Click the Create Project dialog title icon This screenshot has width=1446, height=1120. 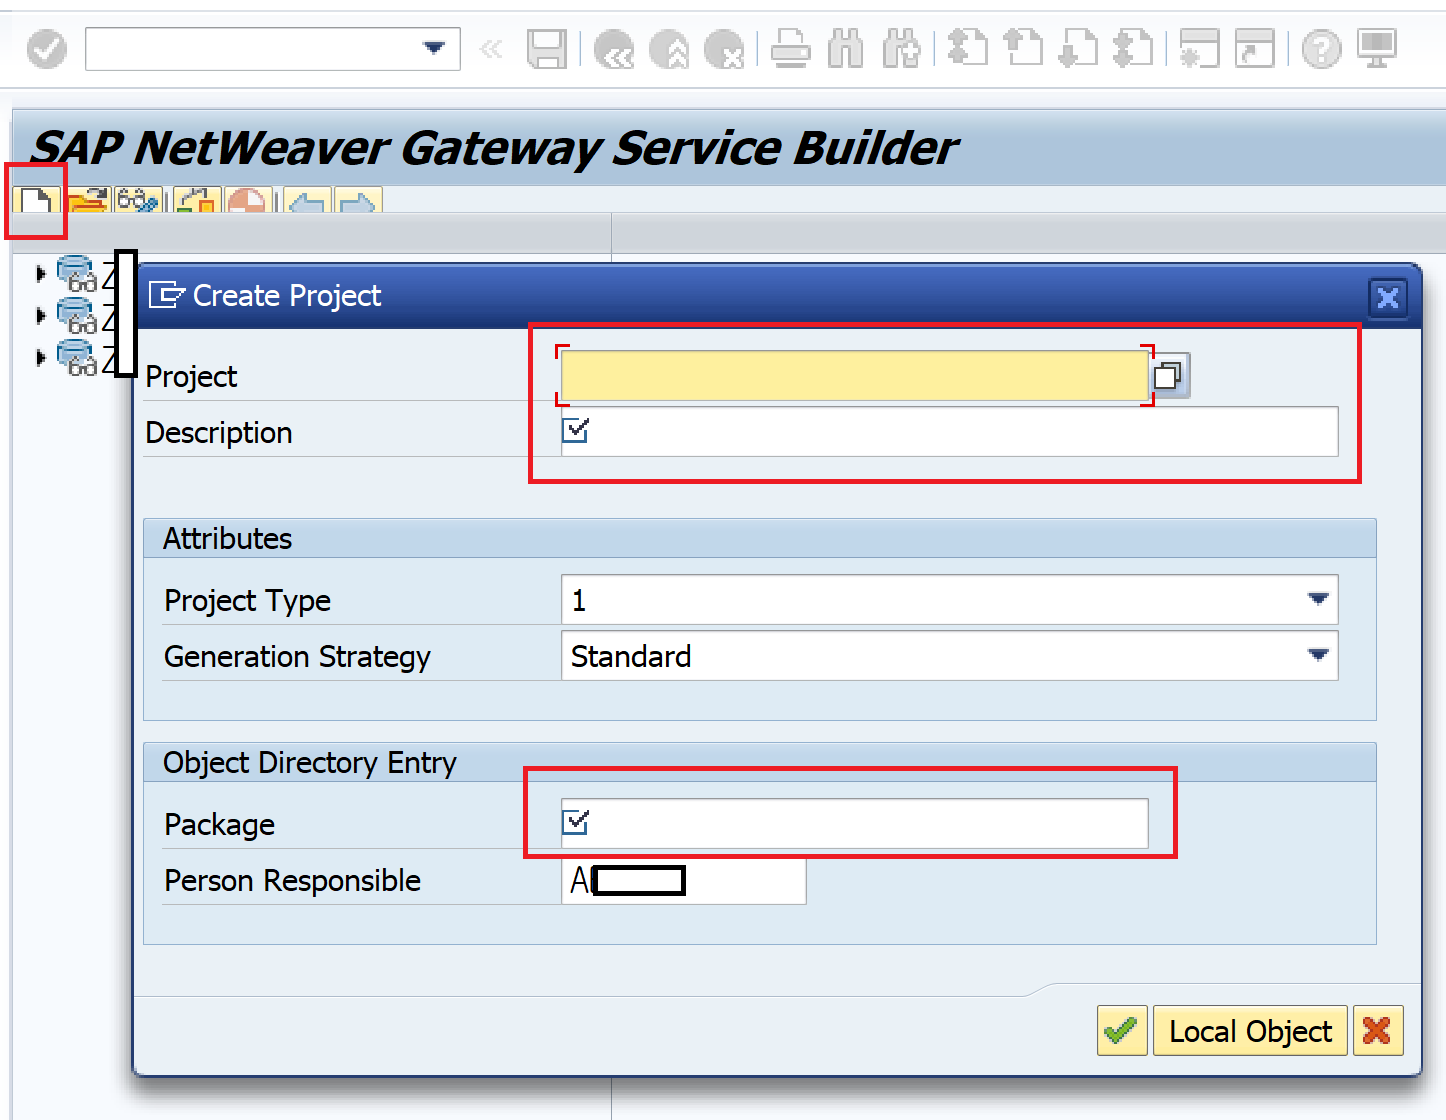tap(166, 295)
